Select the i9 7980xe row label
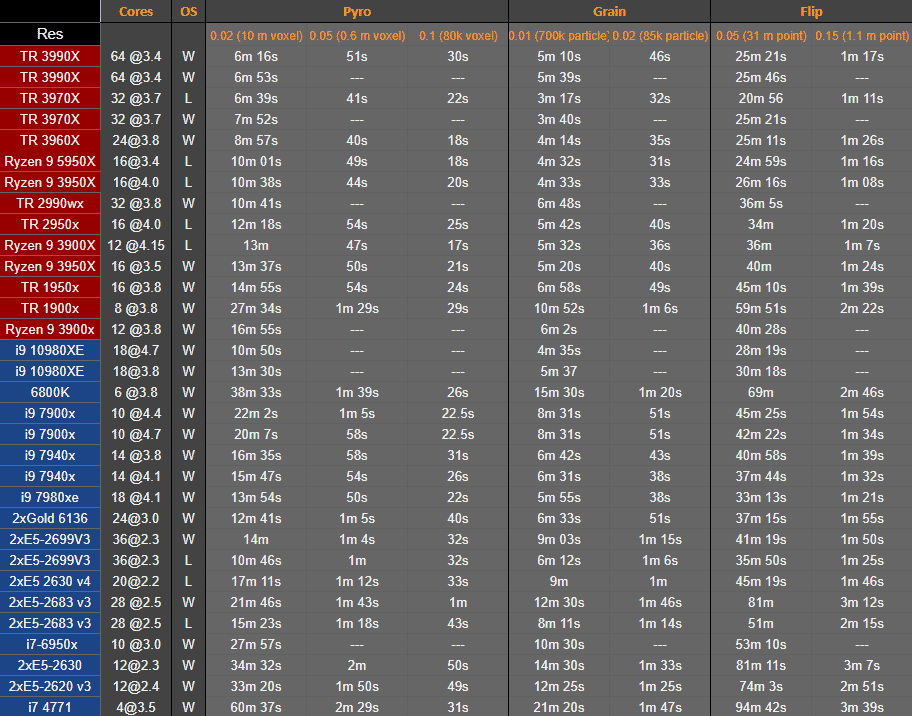Screen dimensions: 912x716 pyautogui.click(x=50, y=497)
